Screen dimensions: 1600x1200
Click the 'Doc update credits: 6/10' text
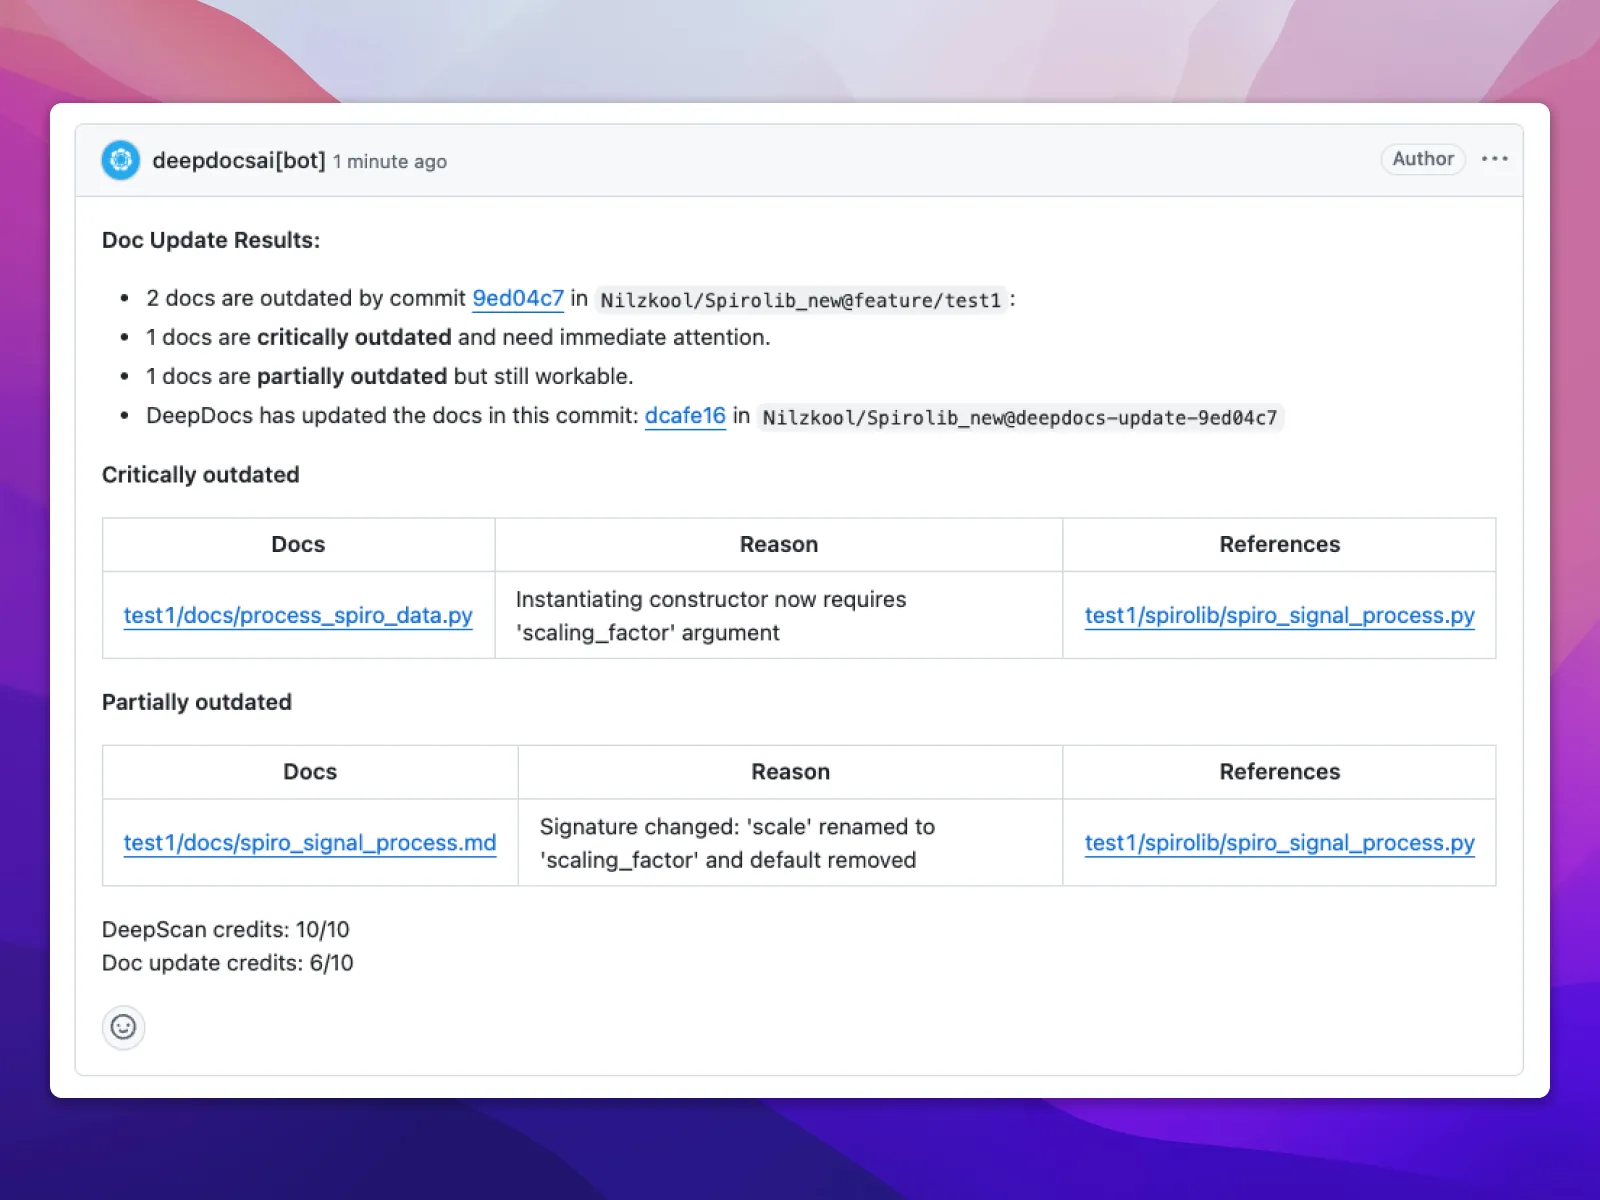pos(228,963)
